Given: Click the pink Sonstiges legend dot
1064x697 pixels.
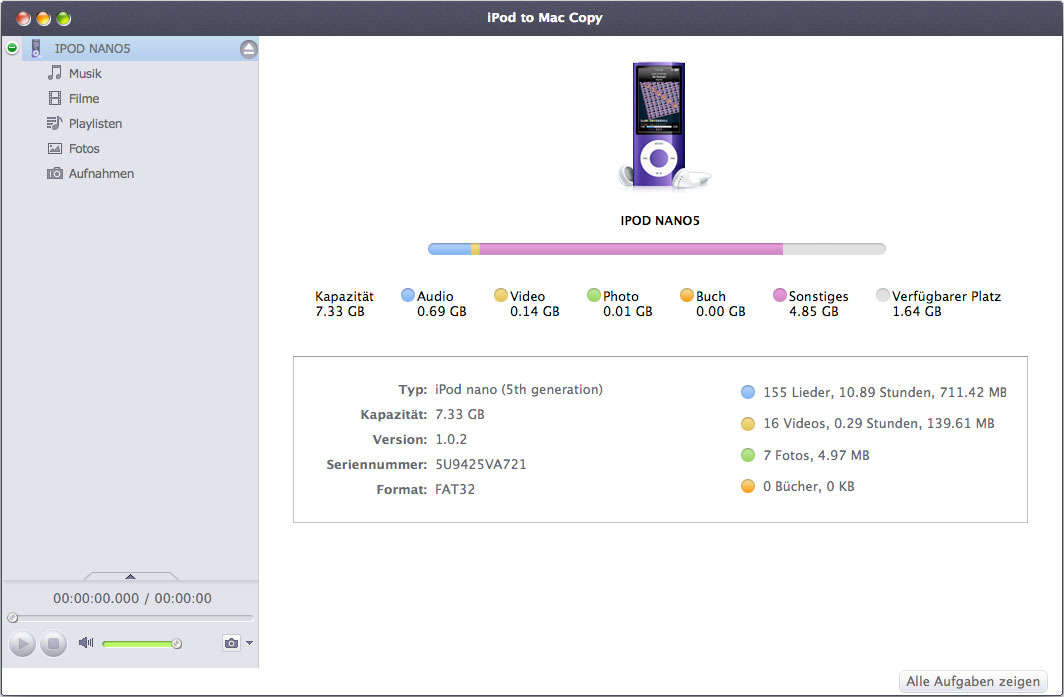Looking at the screenshot, I should coord(780,295).
